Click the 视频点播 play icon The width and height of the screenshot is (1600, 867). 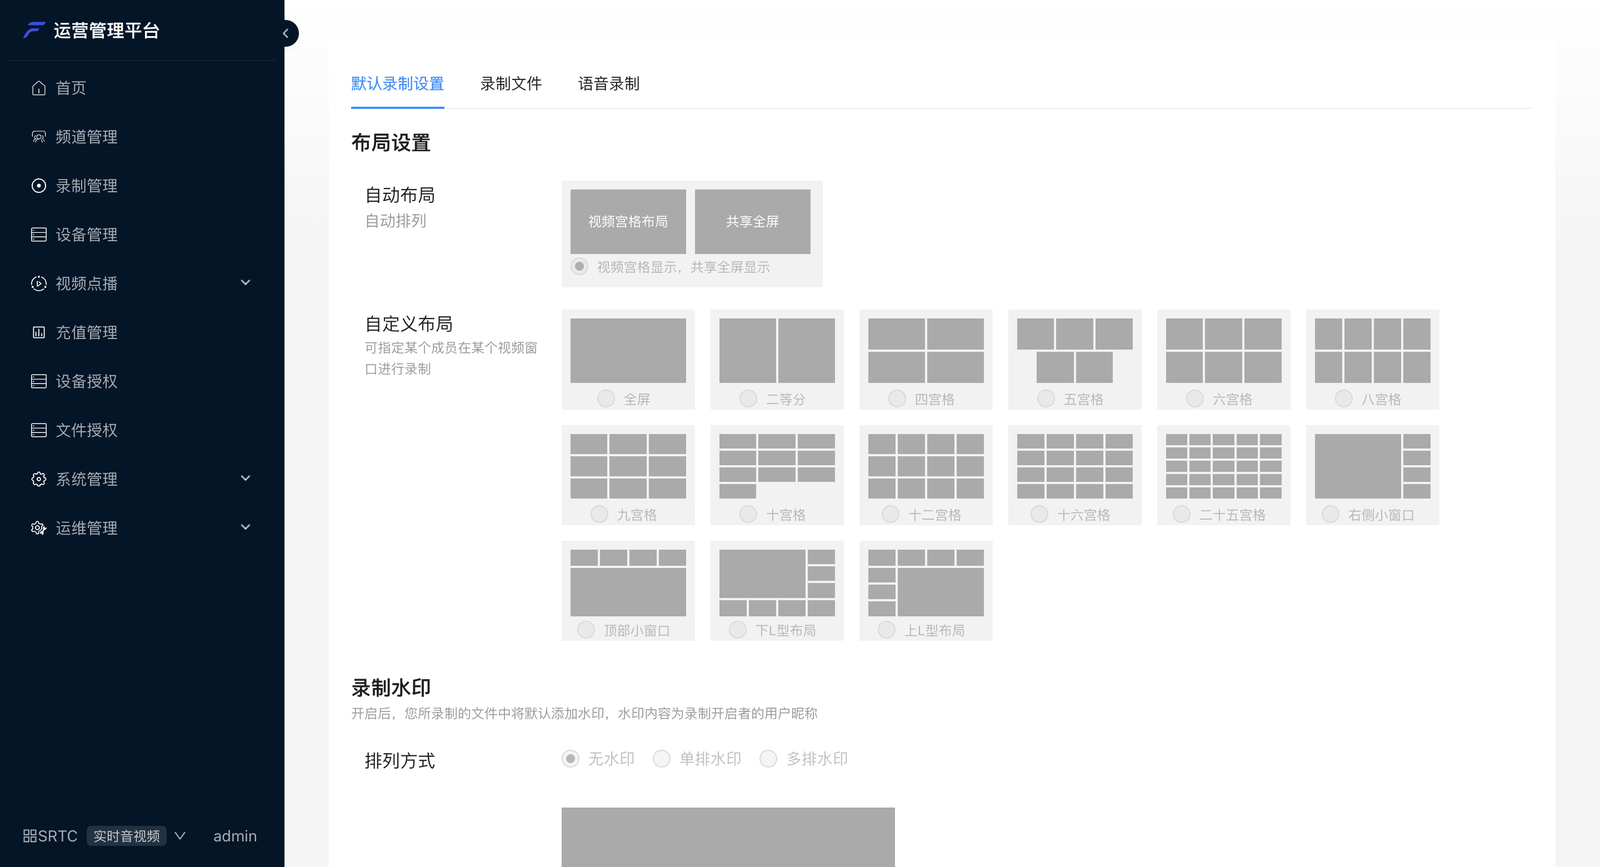click(39, 284)
